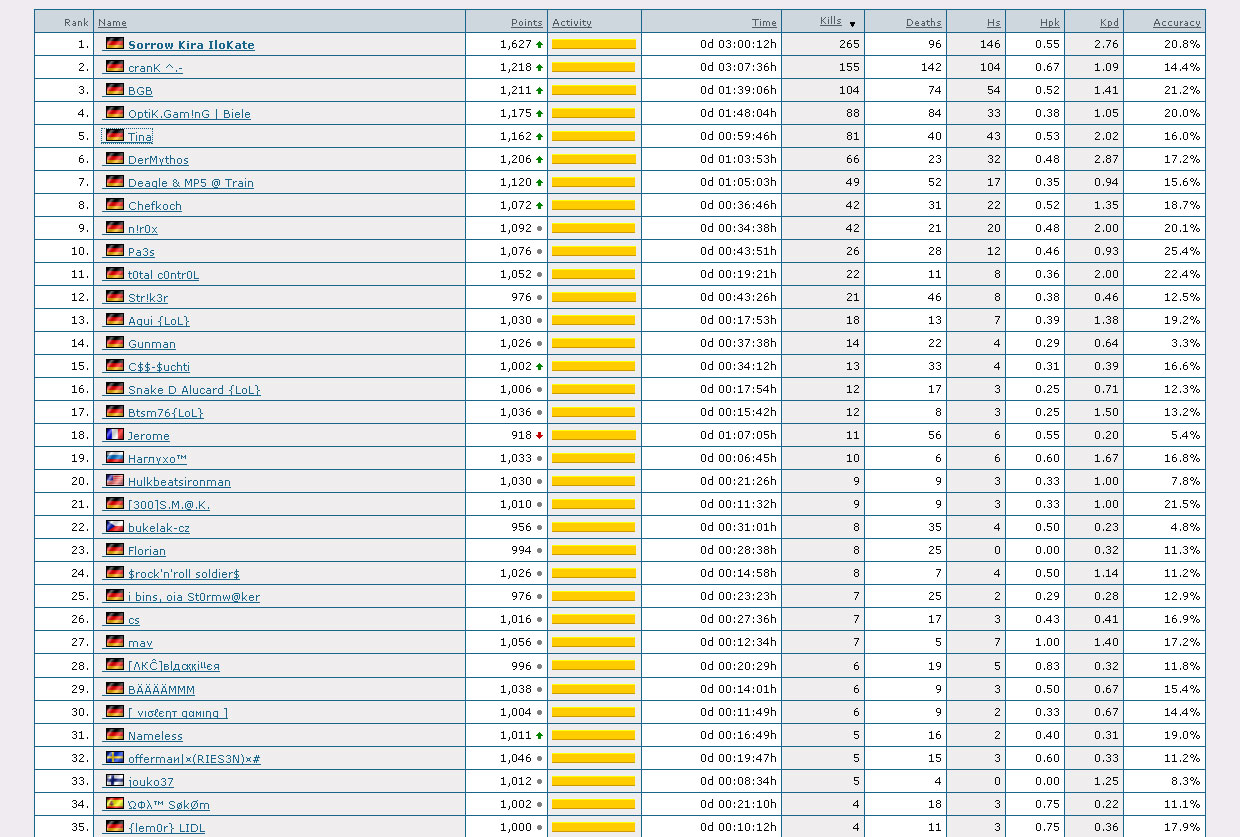
Task: Click the German flag beside Sorrow Kira IloKate
Action: pos(114,44)
